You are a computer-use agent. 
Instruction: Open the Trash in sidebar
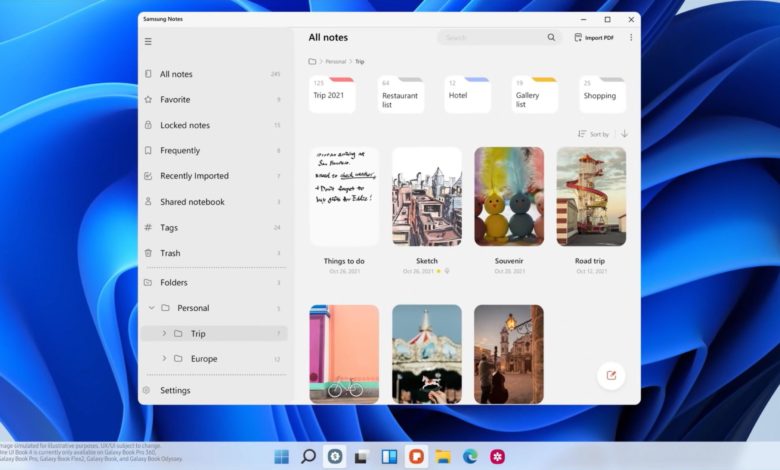pyautogui.click(x=170, y=253)
